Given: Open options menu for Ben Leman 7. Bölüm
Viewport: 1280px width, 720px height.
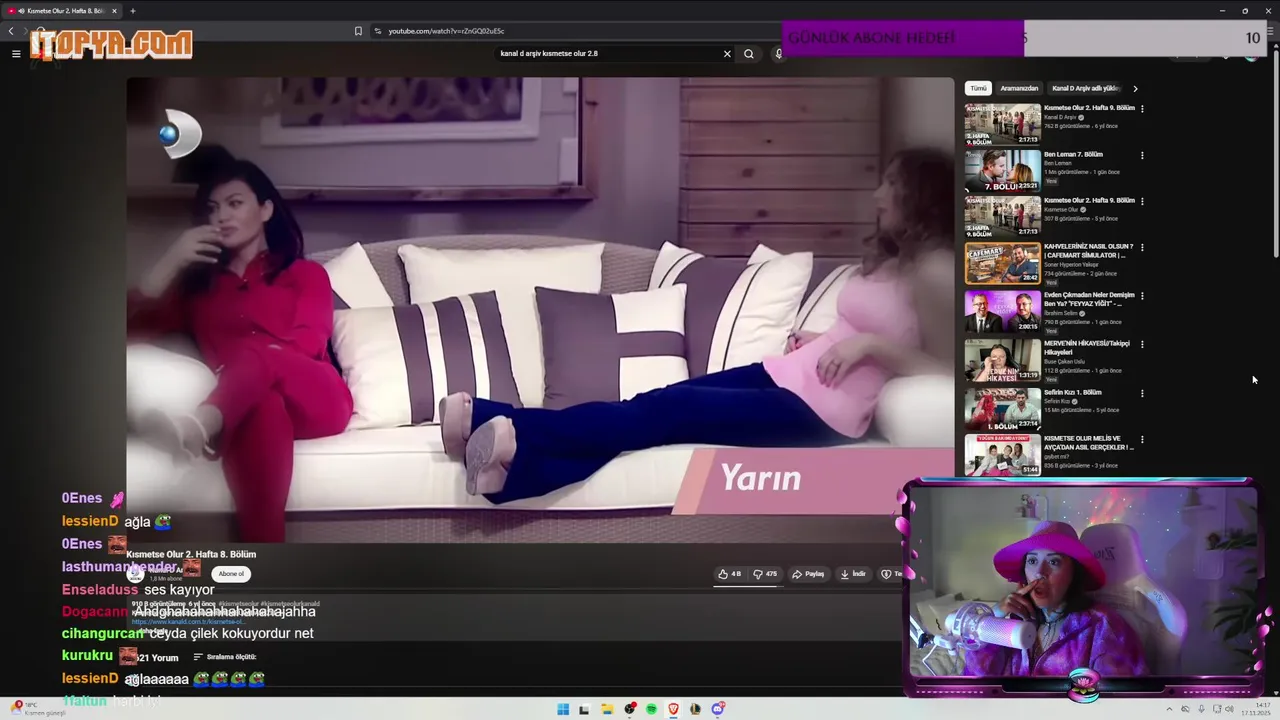Looking at the screenshot, I should pyautogui.click(x=1142, y=155).
